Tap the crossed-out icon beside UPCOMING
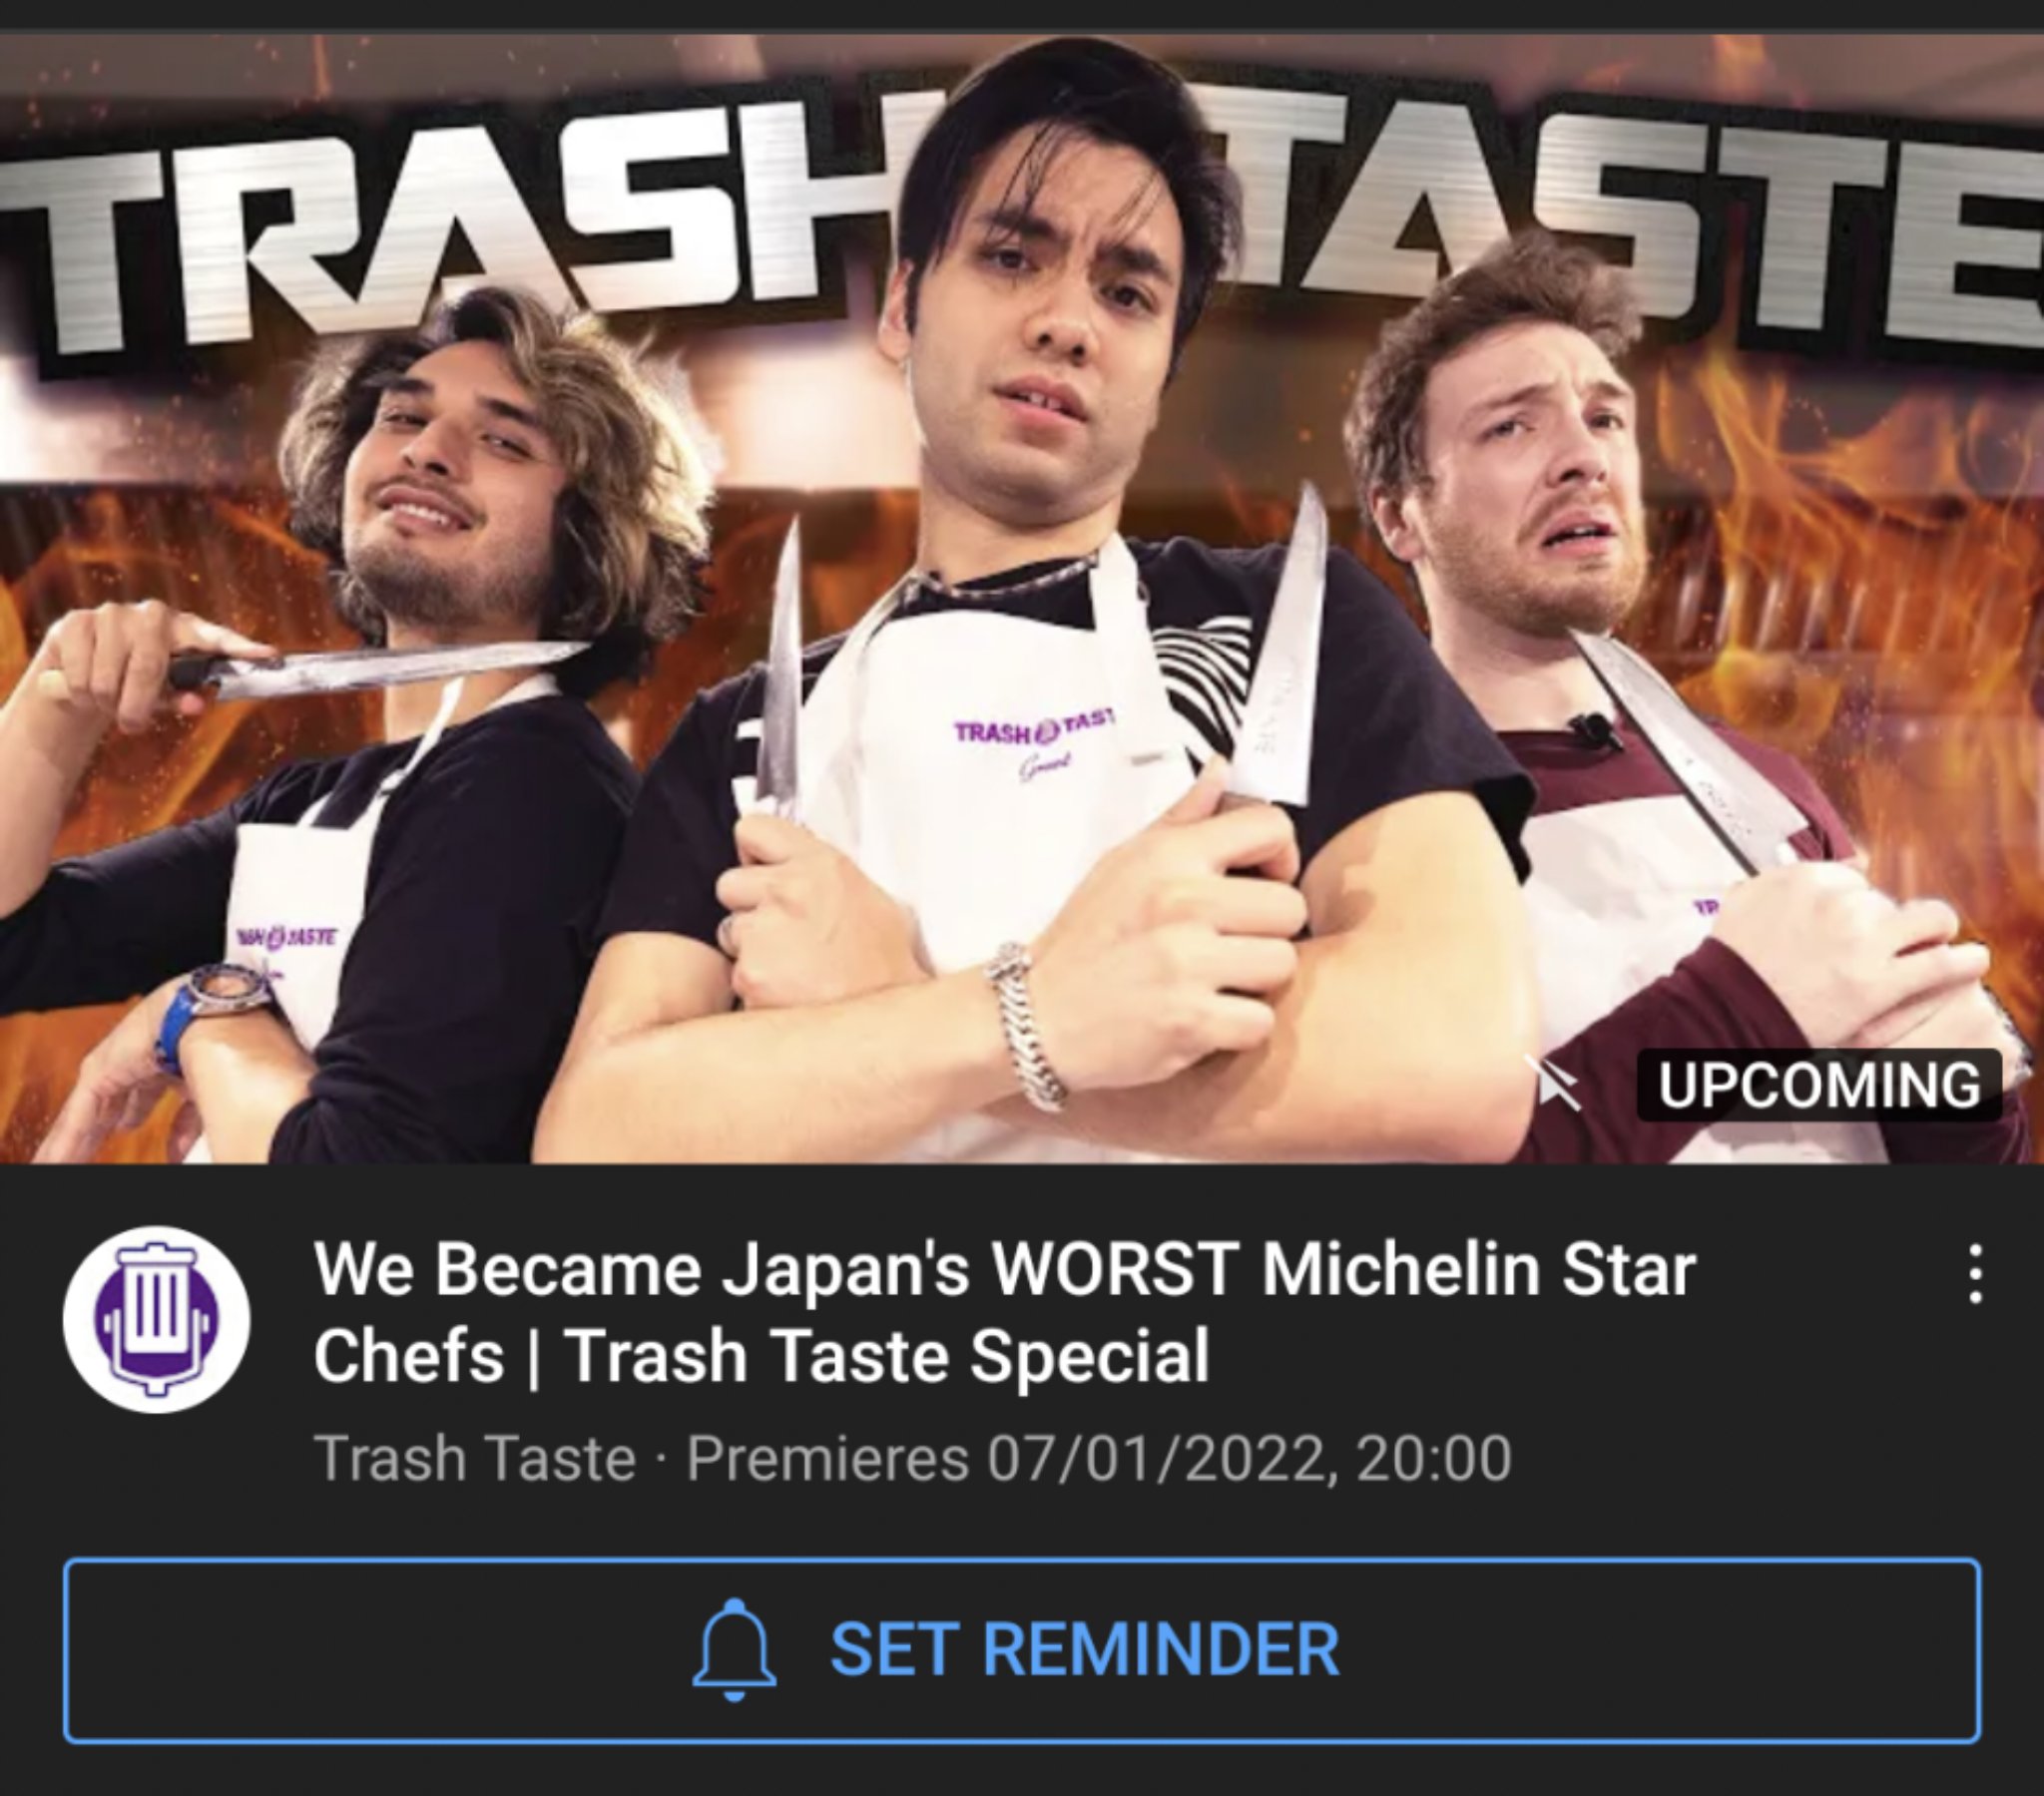 [1553, 1085]
